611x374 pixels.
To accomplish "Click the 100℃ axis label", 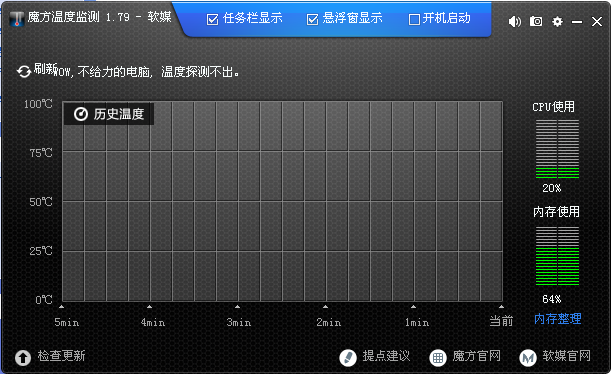I will point(38,104).
